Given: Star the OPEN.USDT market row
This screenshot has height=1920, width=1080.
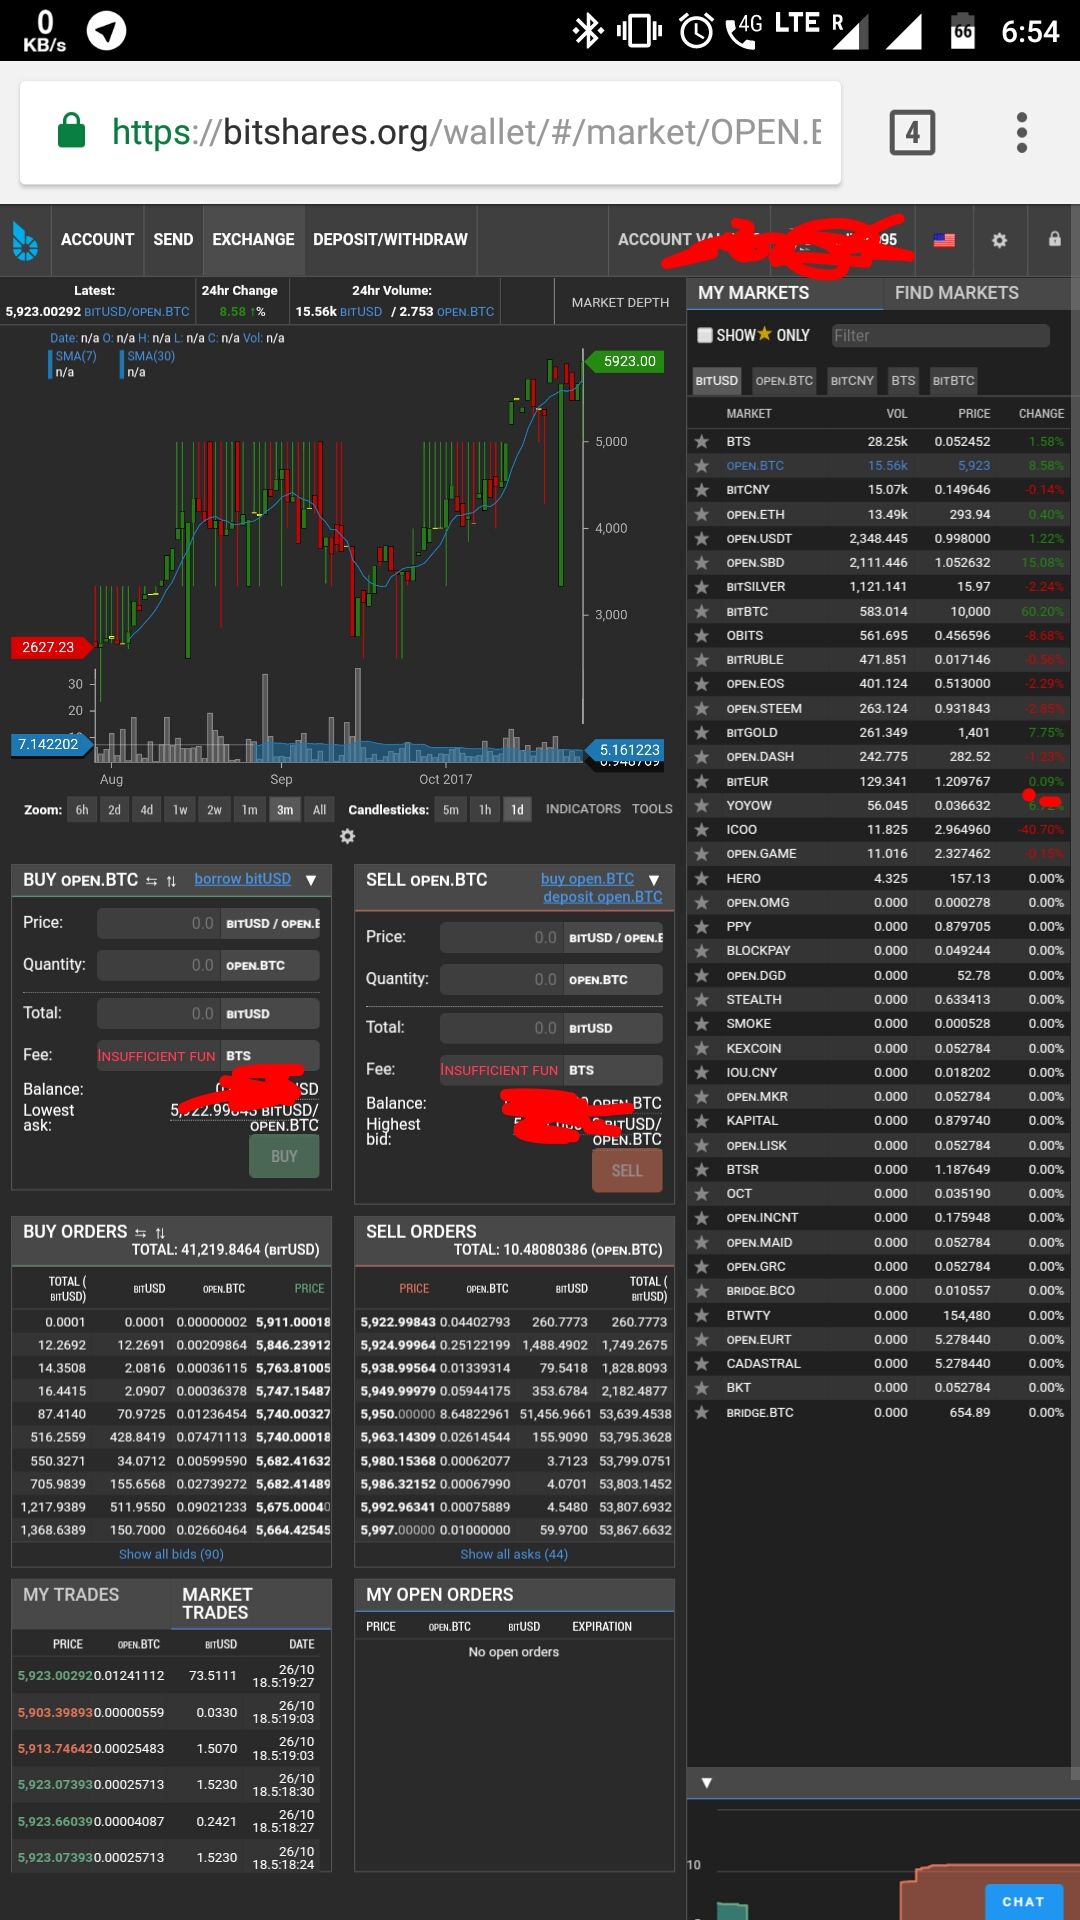Looking at the screenshot, I should click(702, 538).
